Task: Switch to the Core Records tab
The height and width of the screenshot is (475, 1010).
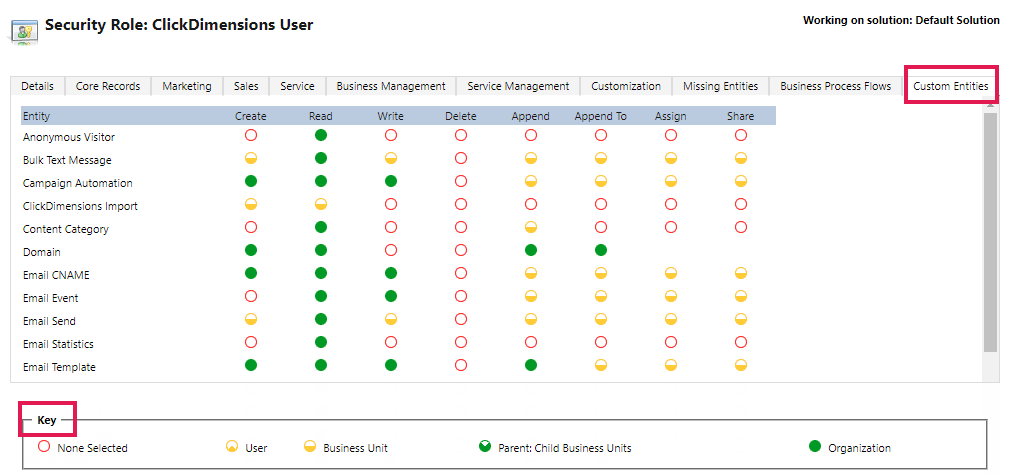Action: pyautogui.click(x=108, y=86)
